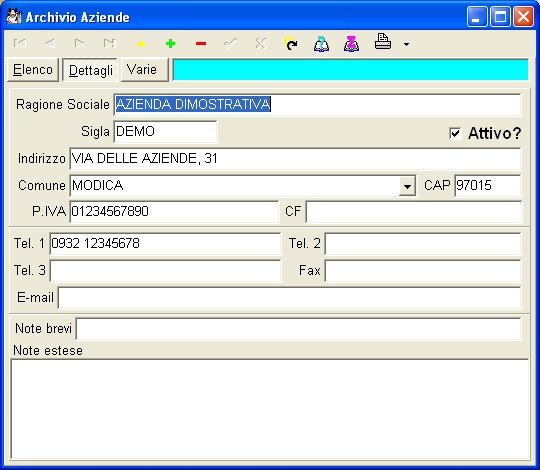The image size is (540, 470).
Task: Go to first record navigation icon
Action: point(20,43)
